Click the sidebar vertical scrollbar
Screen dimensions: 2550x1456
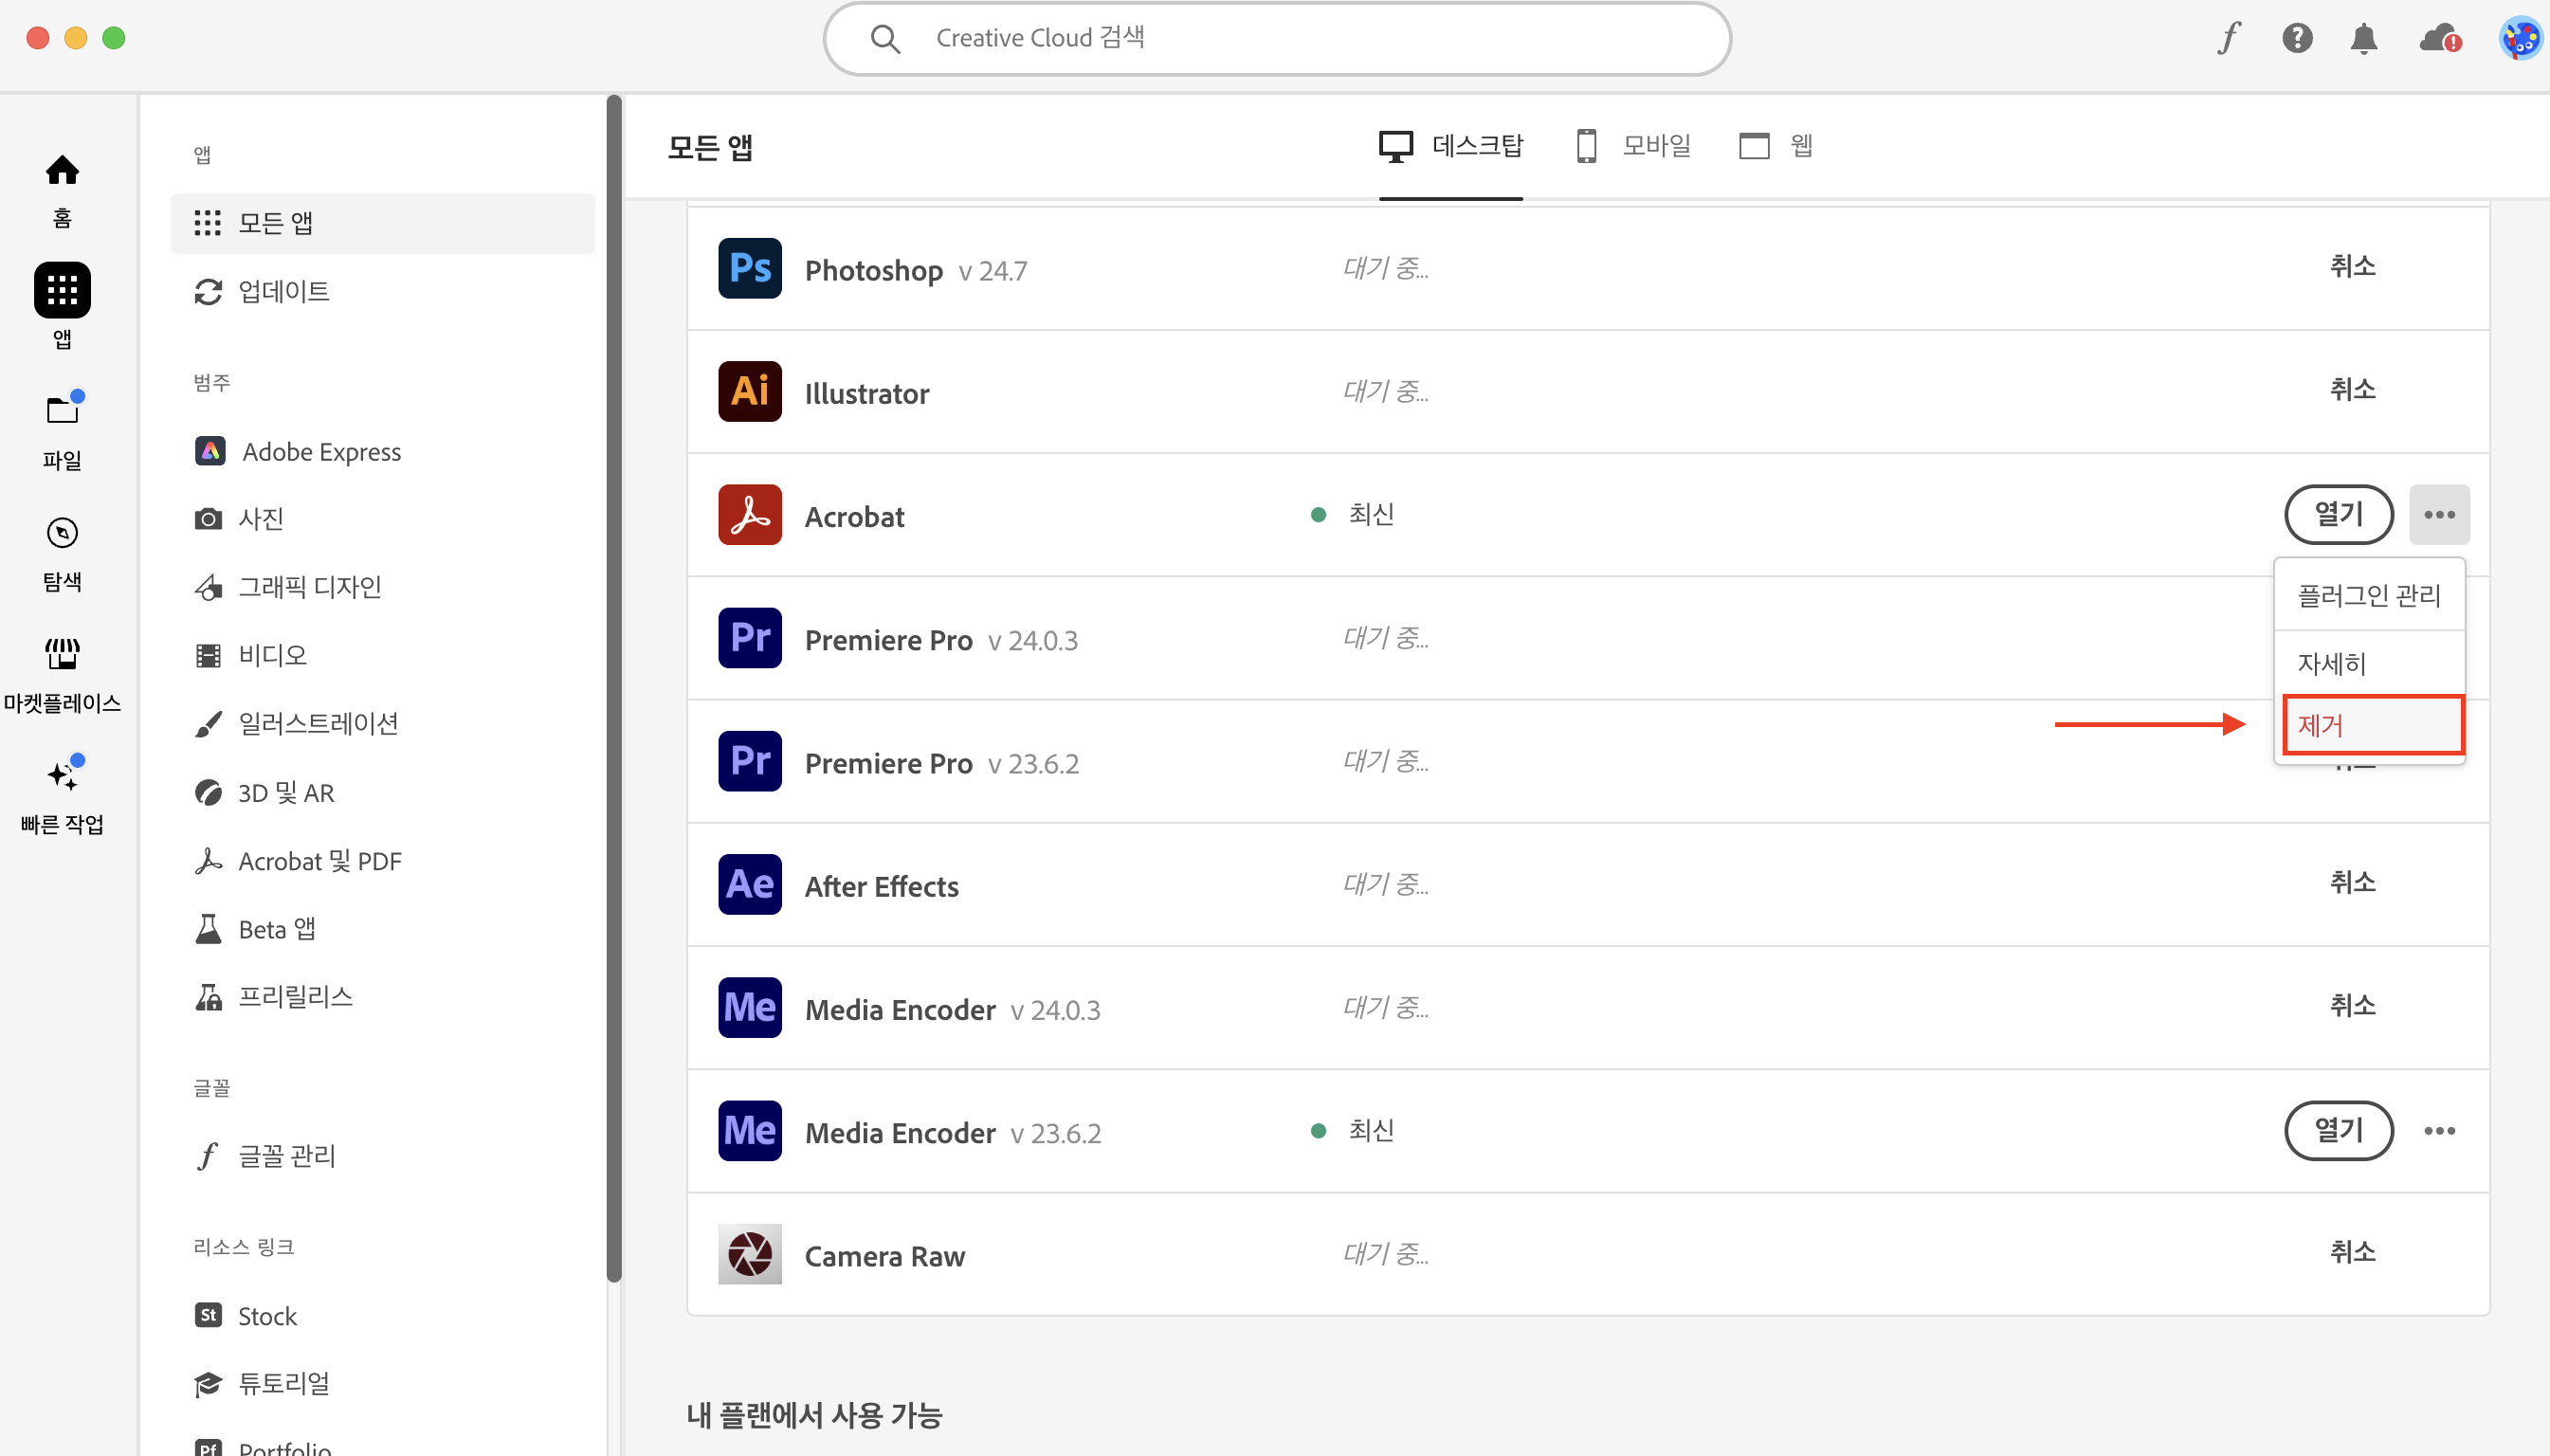(x=614, y=688)
